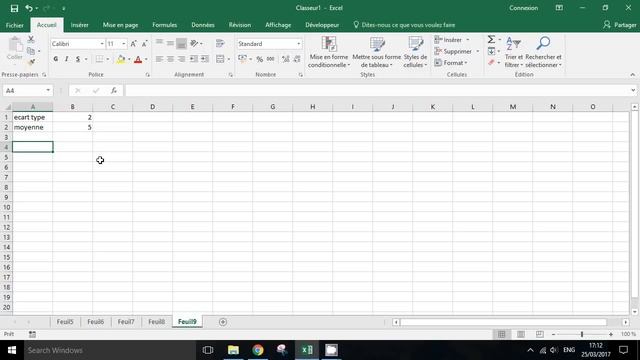Click the yellow fill color swatch
This screenshot has width=640, height=360.
coord(121,60)
